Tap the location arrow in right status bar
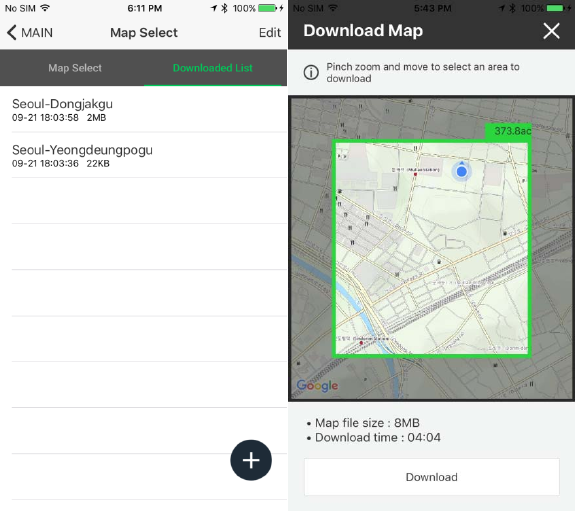 (x=502, y=8)
